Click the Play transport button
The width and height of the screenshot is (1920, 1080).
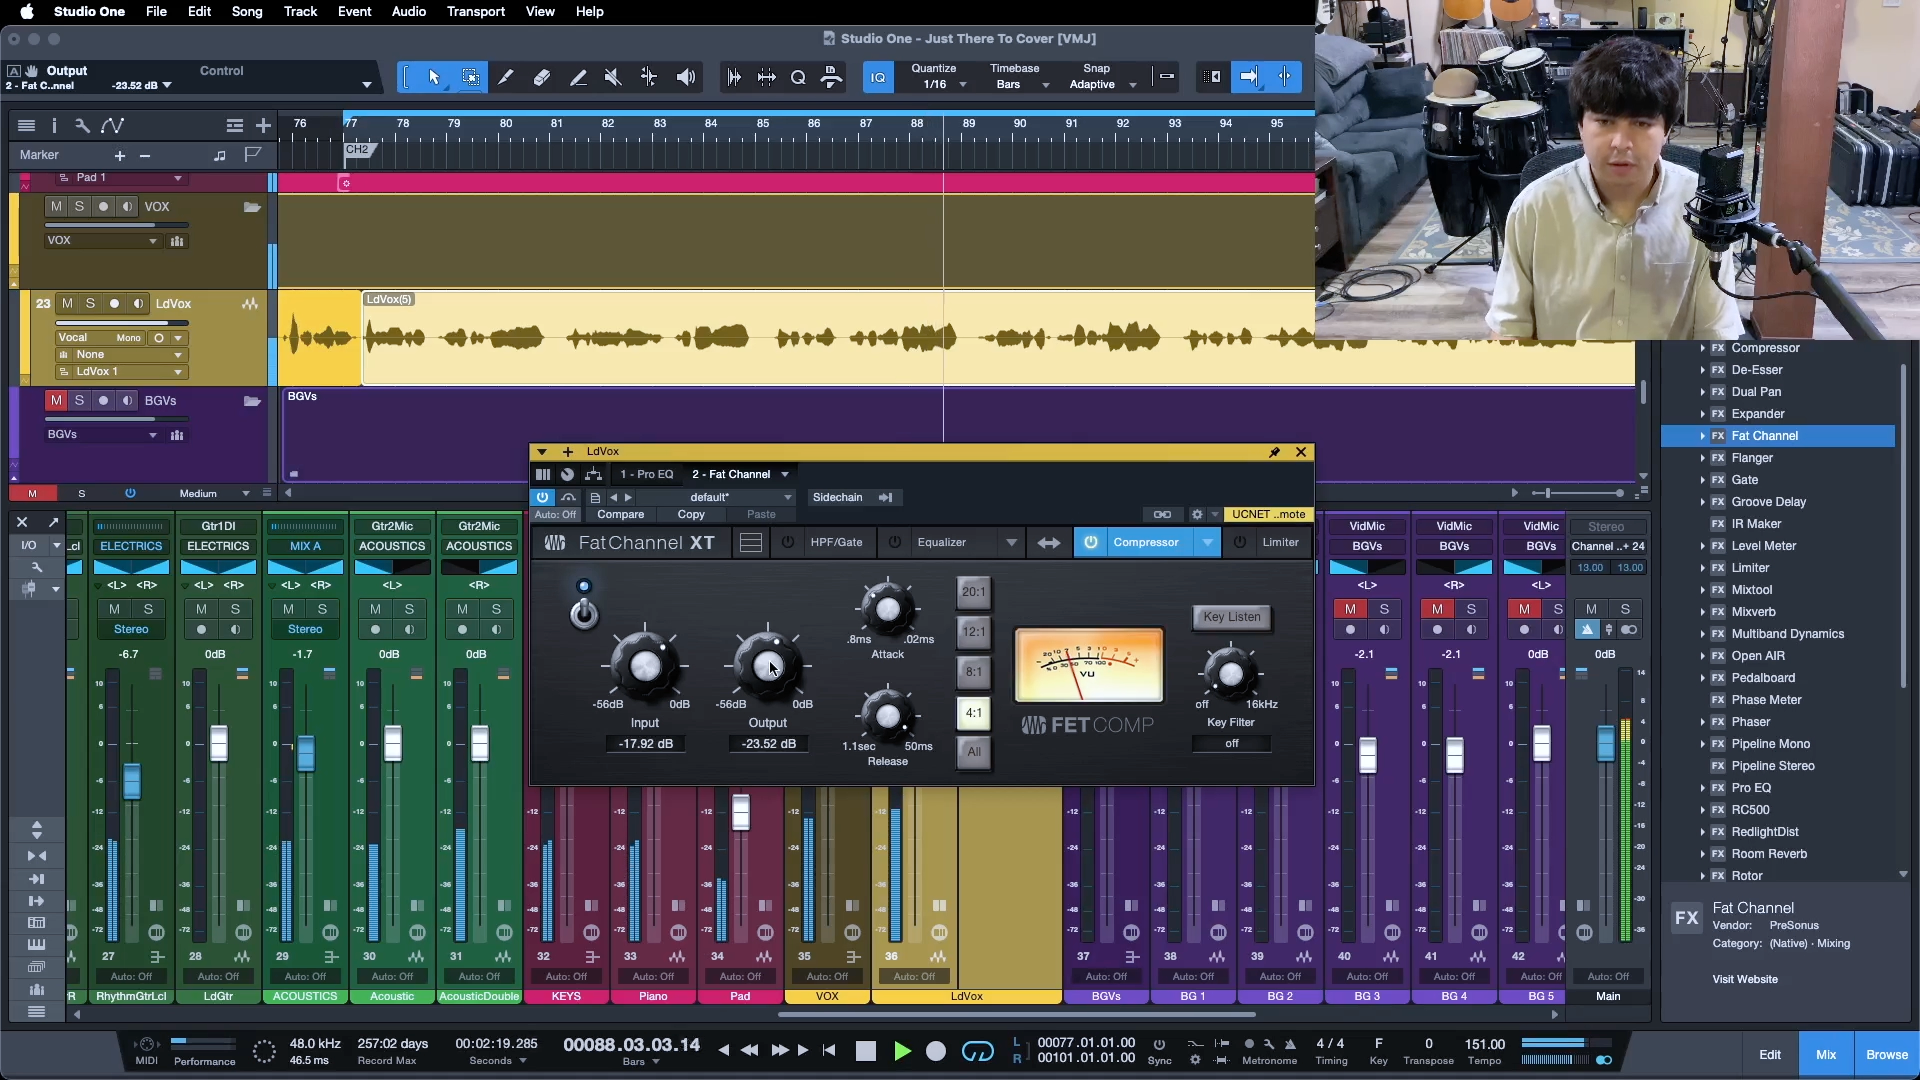pos(902,1051)
